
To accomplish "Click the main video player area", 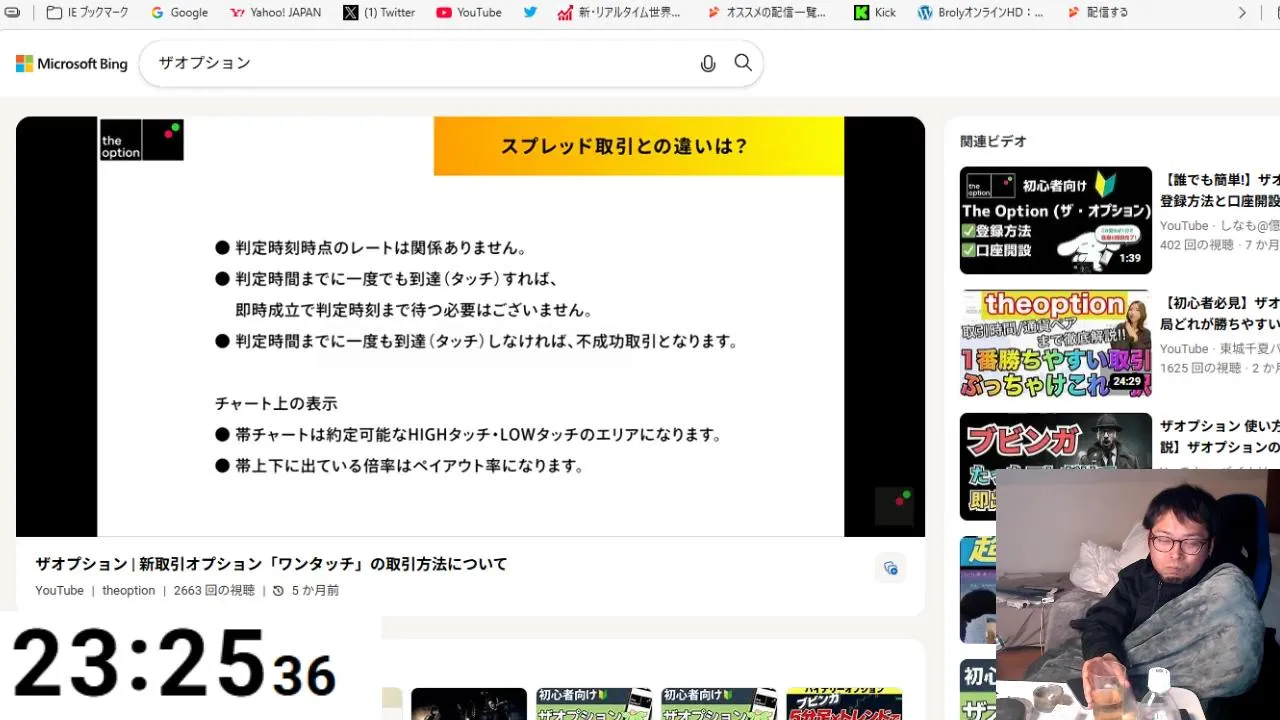I will [x=470, y=326].
